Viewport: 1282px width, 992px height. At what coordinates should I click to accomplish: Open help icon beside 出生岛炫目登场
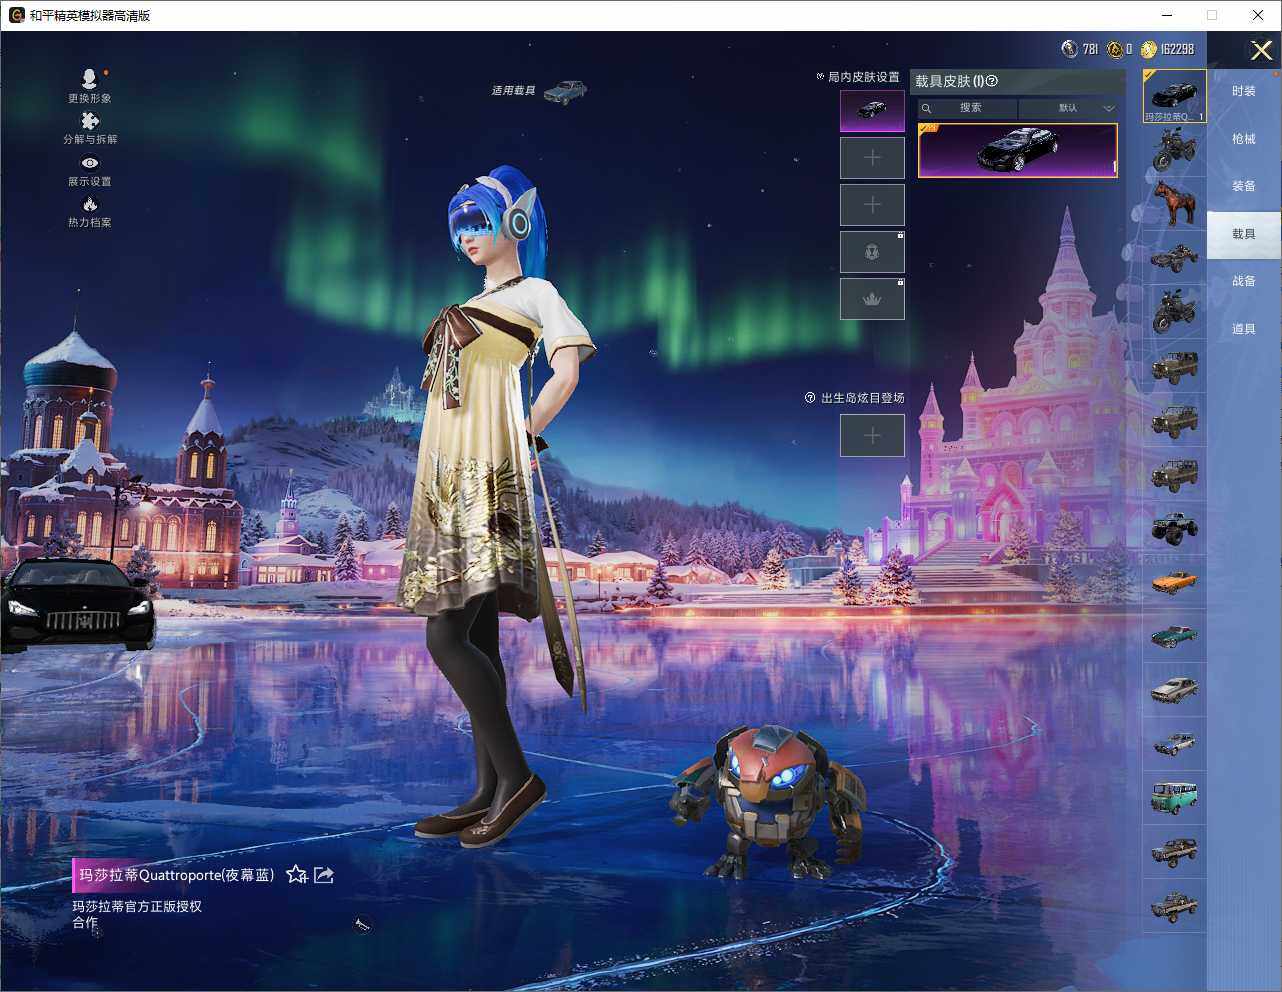click(x=810, y=398)
